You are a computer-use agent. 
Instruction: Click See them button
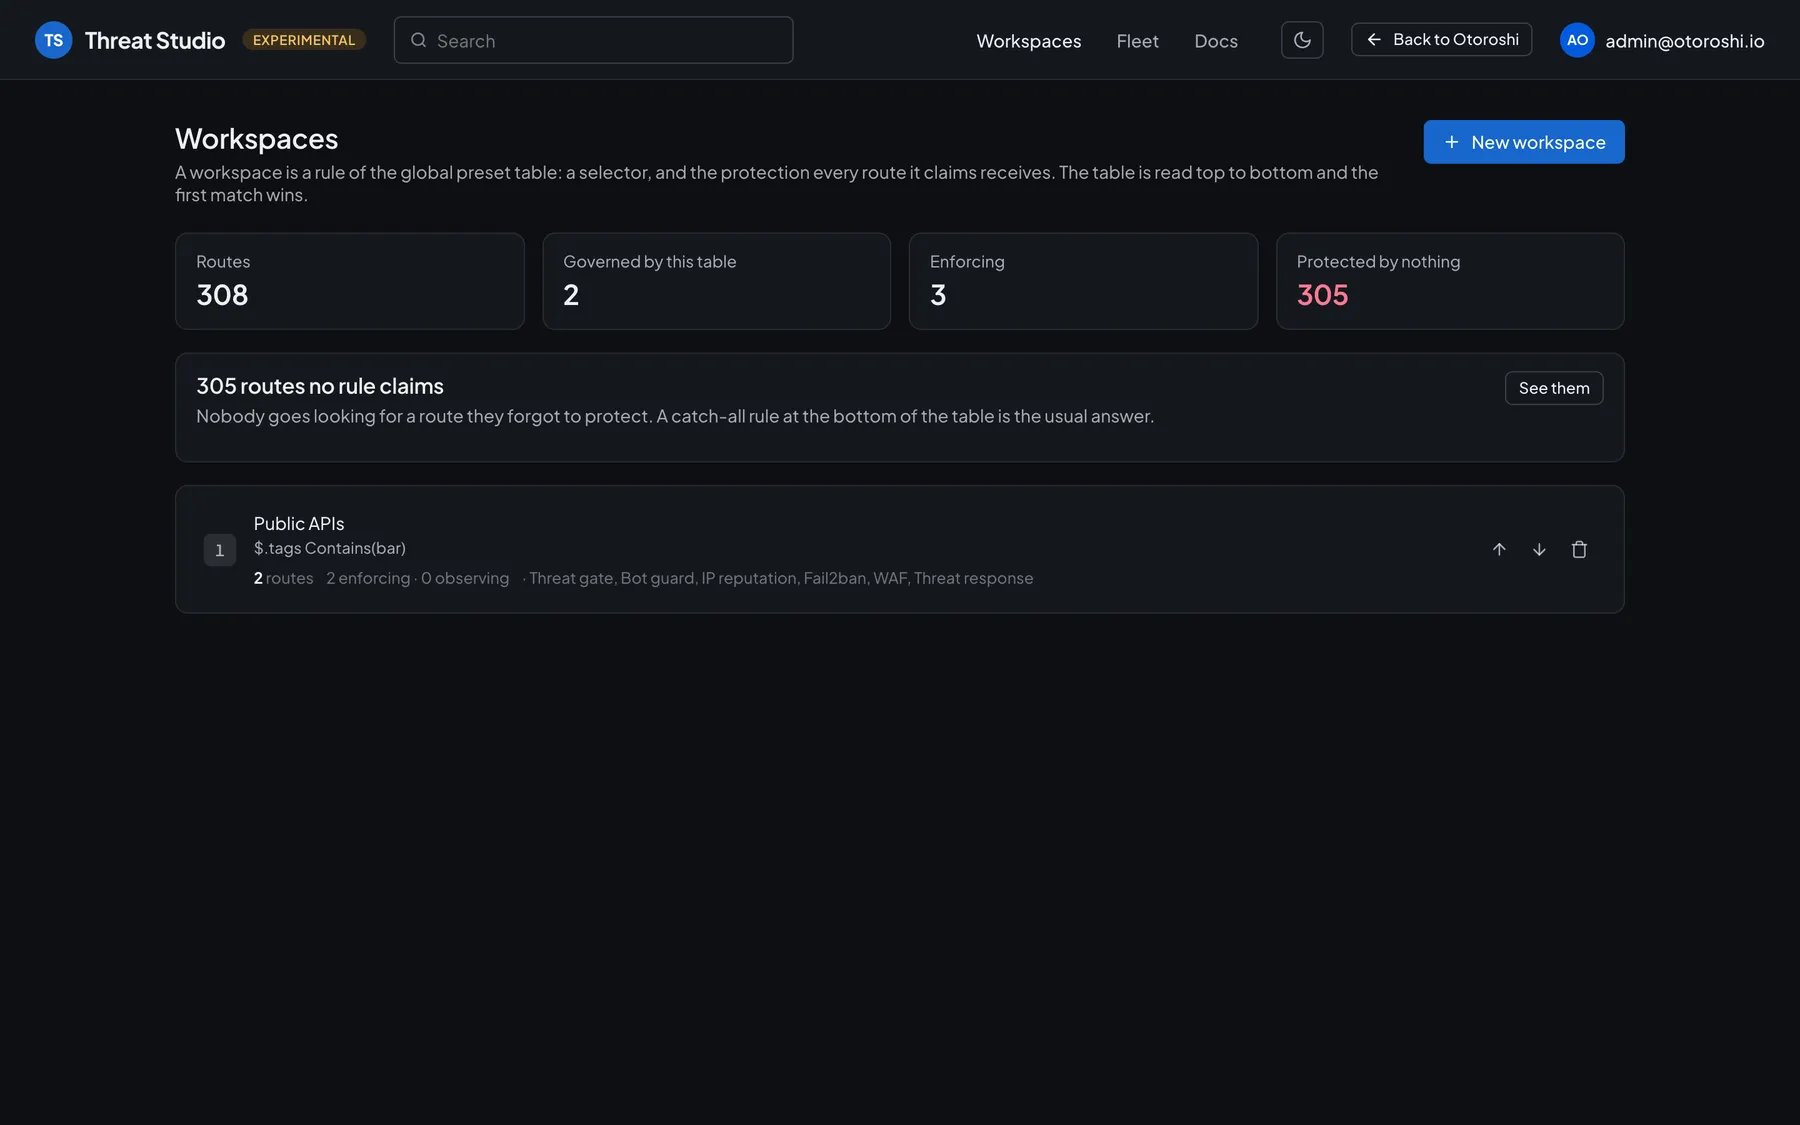point(1554,388)
